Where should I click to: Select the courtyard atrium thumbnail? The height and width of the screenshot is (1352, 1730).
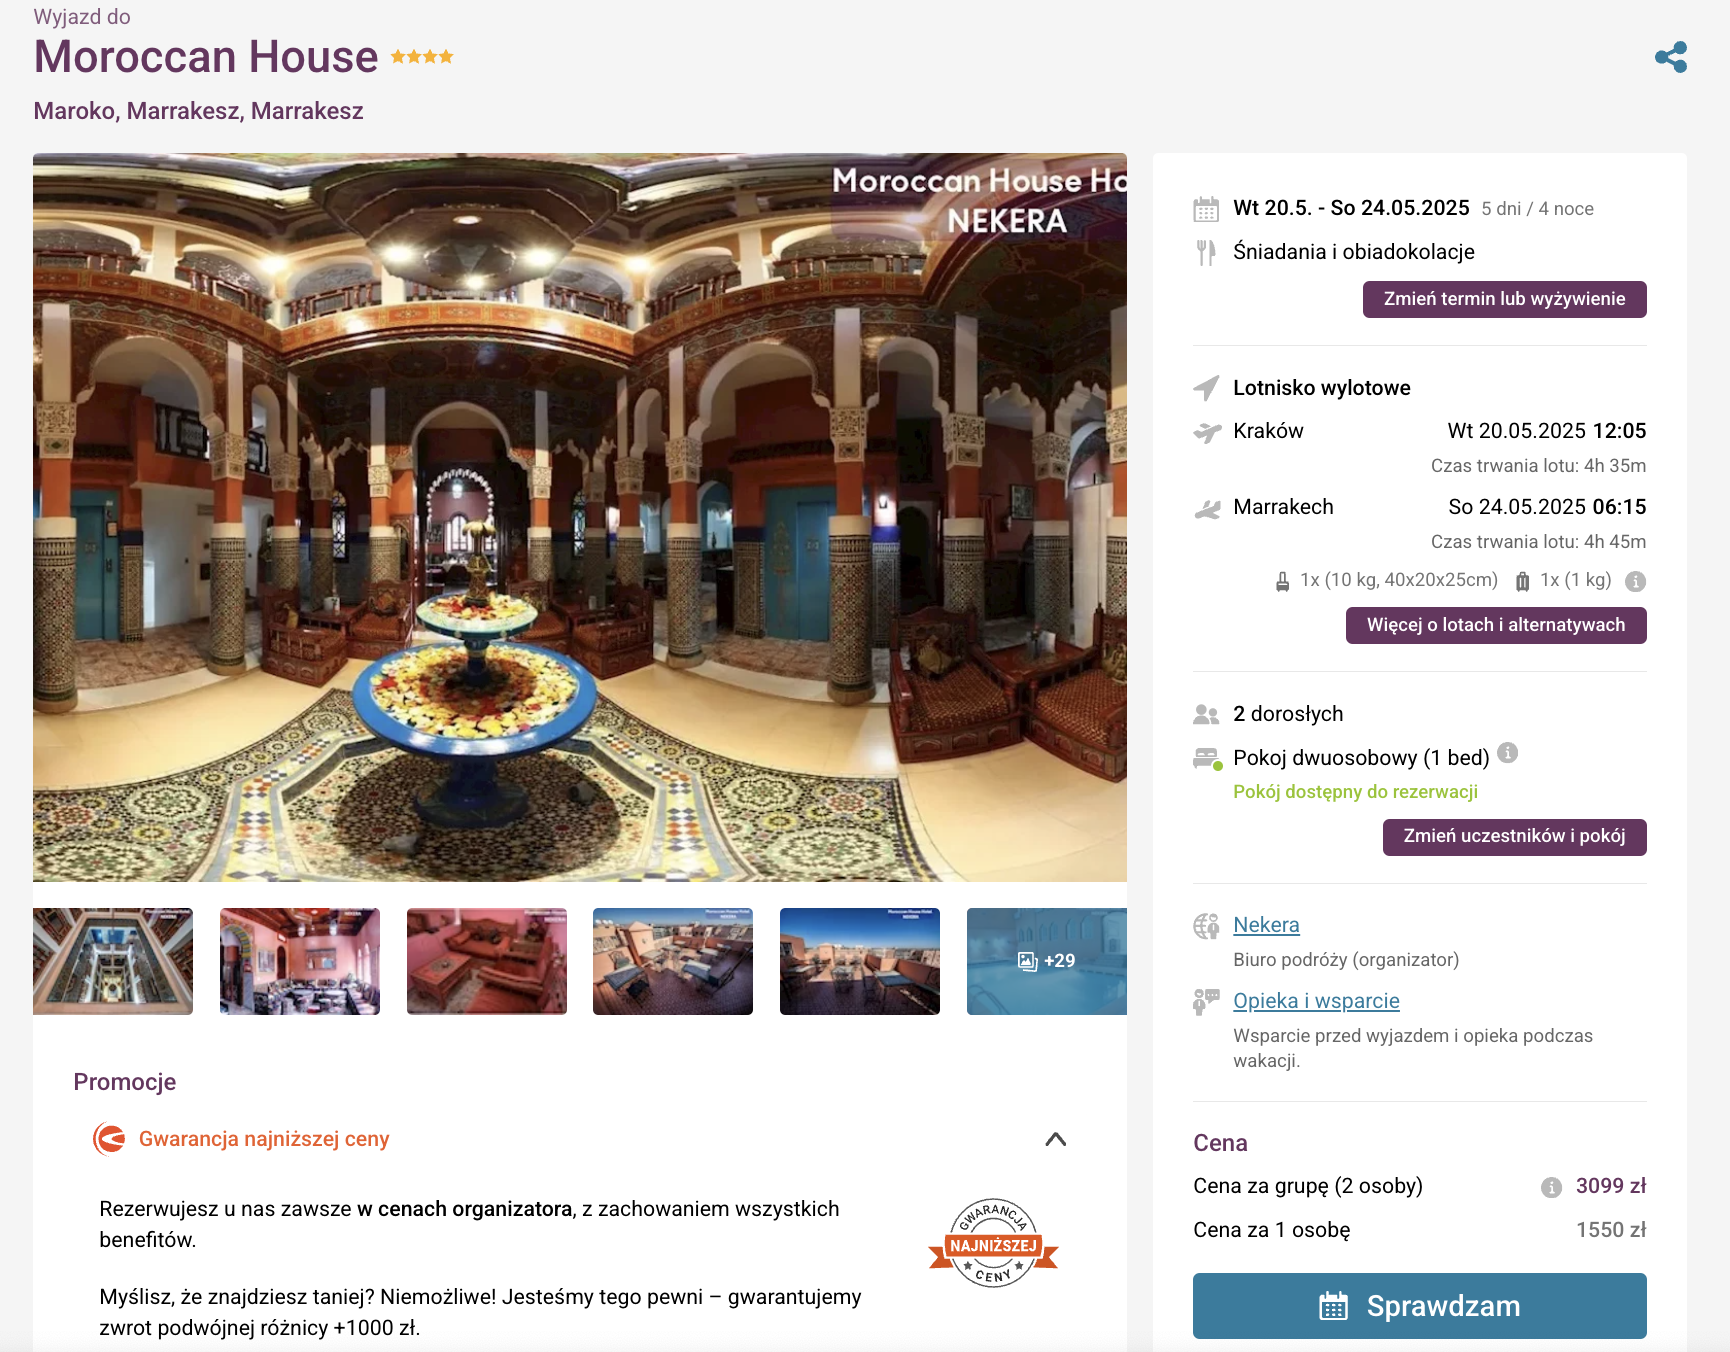[x=113, y=961]
